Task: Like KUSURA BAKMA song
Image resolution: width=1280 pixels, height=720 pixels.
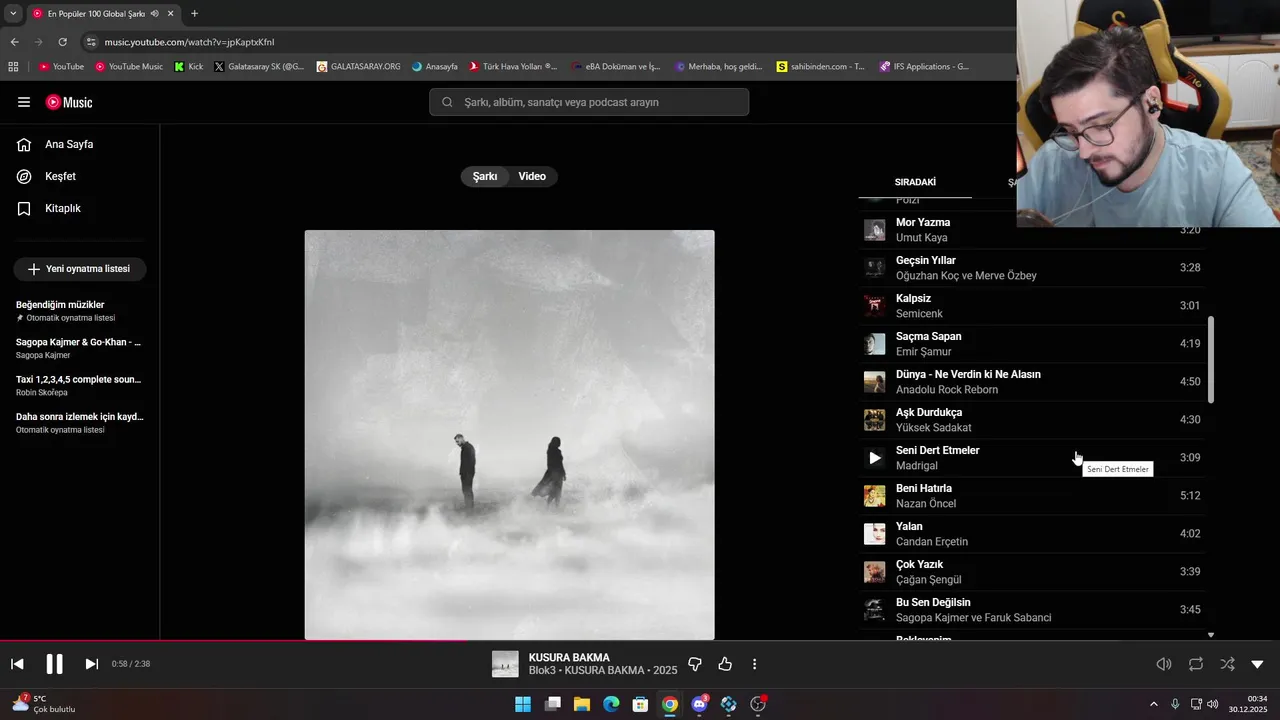Action: [725, 664]
